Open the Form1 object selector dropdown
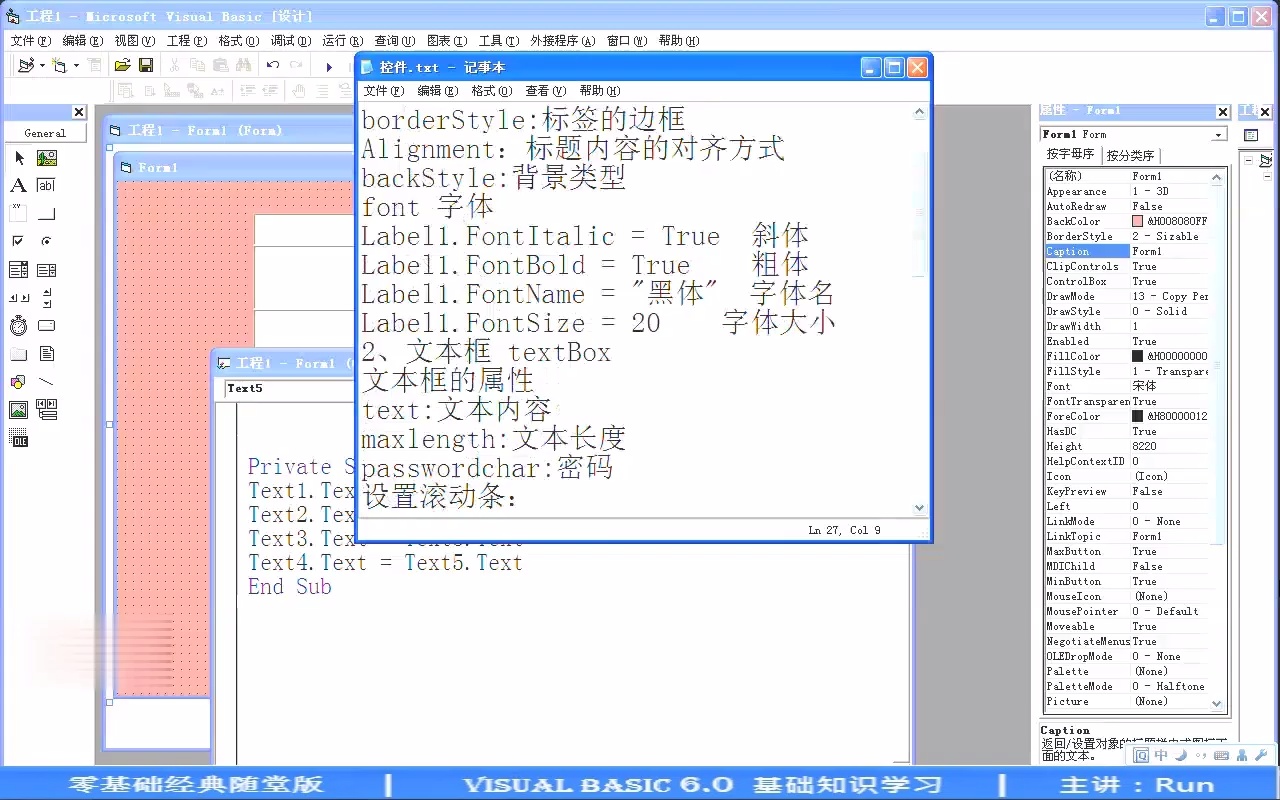 (x=1218, y=133)
